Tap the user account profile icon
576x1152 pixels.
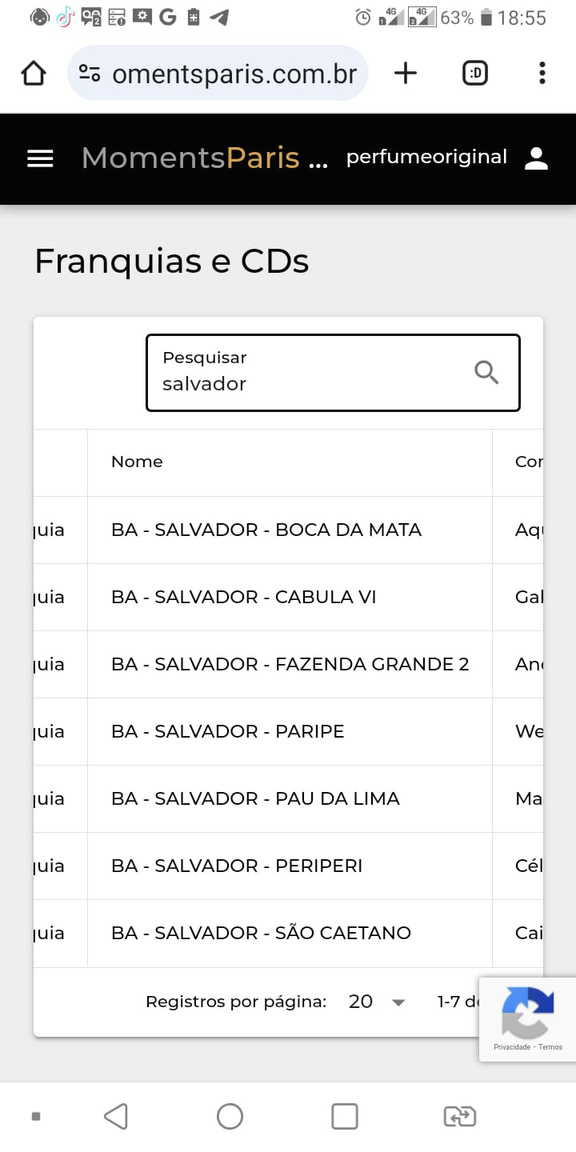pos(536,158)
